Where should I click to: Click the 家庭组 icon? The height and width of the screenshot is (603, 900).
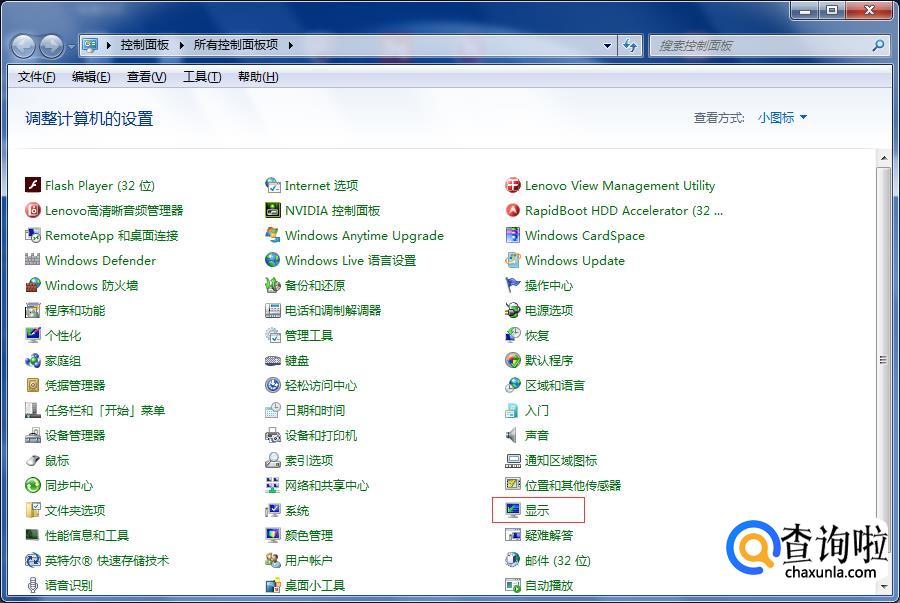coord(33,360)
